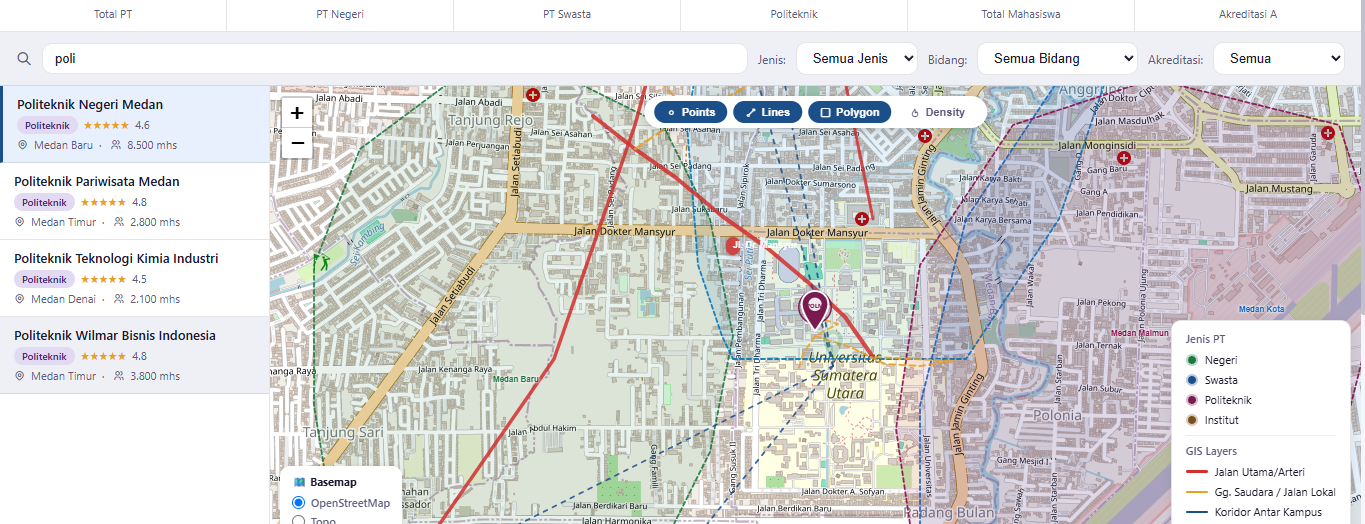The width and height of the screenshot is (1365, 524).
Task: Click the purple Politeknik legend dot
Action: point(1191,400)
